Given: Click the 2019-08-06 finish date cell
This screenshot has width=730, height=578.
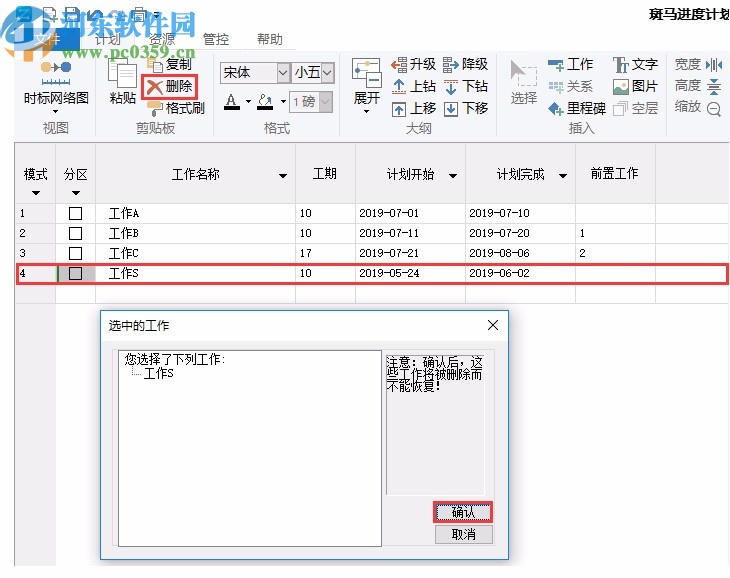Looking at the screenshot, I should [520, 253].
